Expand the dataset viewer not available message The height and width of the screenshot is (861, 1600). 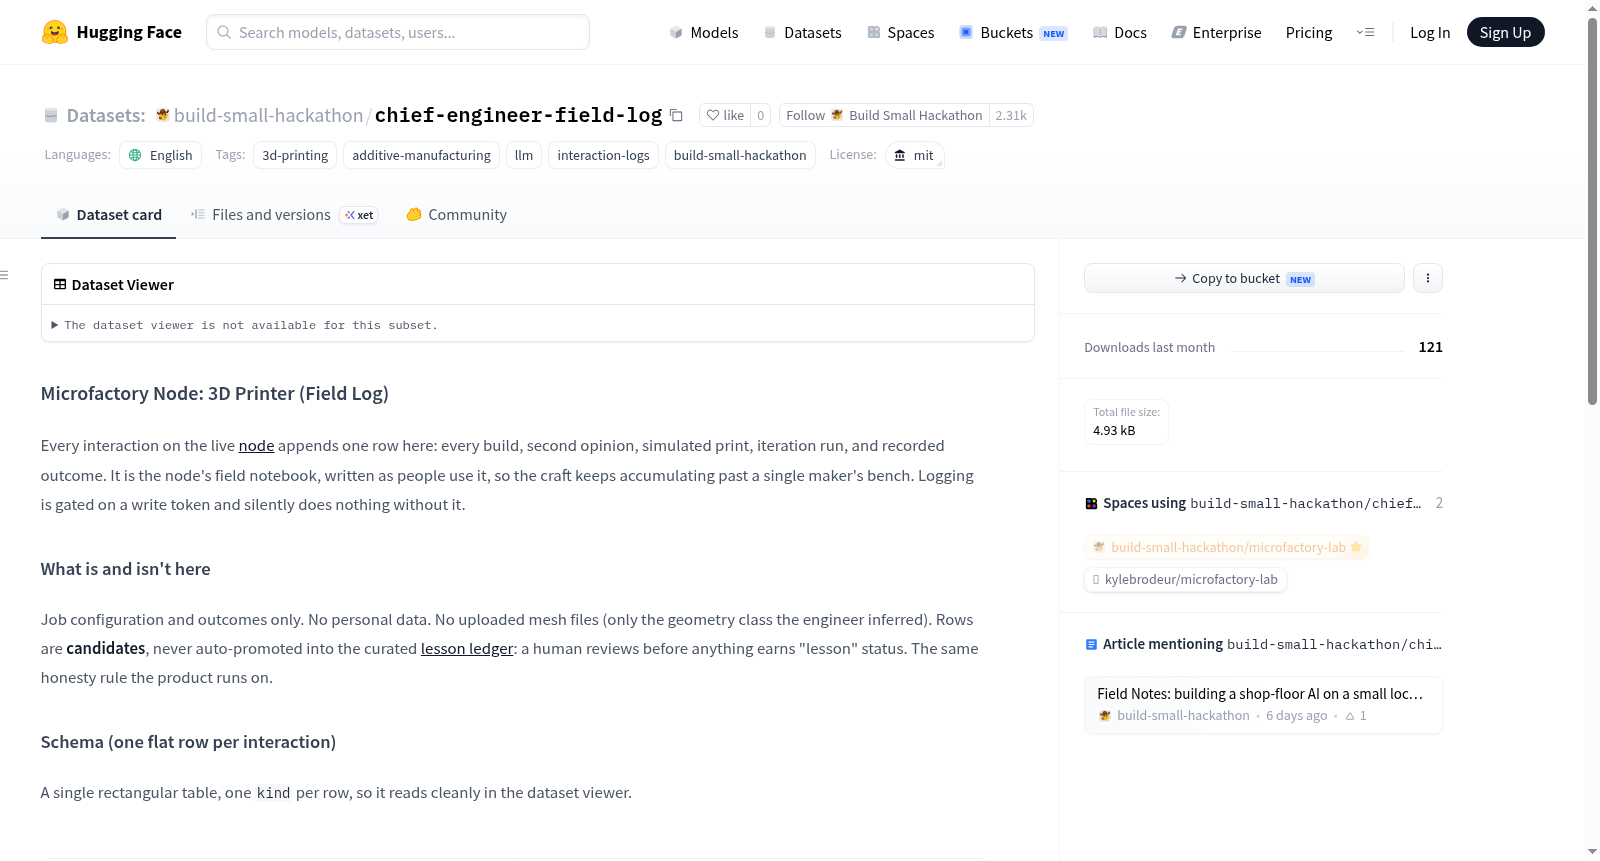[x=244, y=325]
